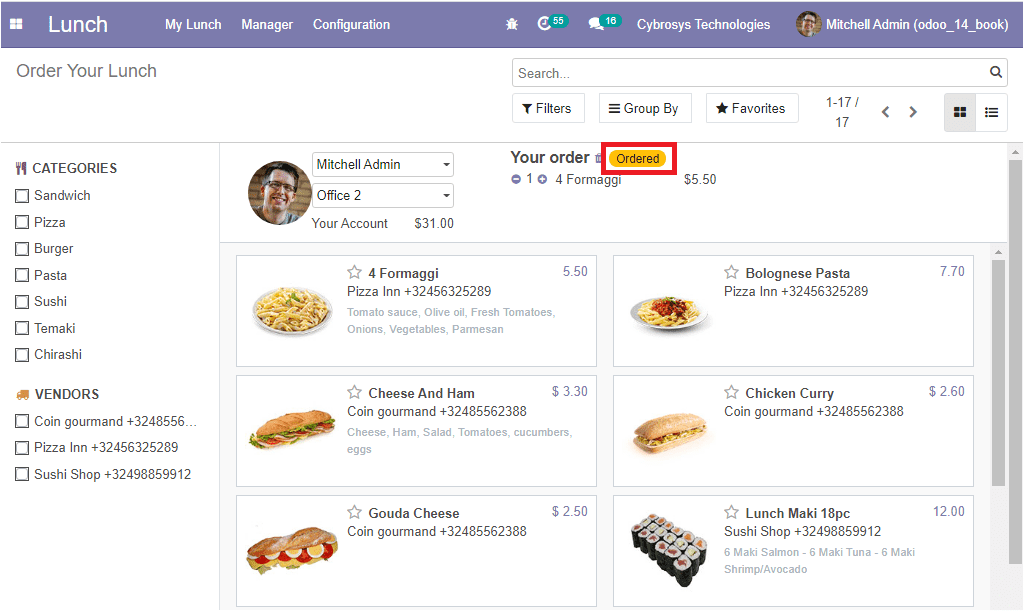Open Bolognese Pasta product card title

pos(797,274)
